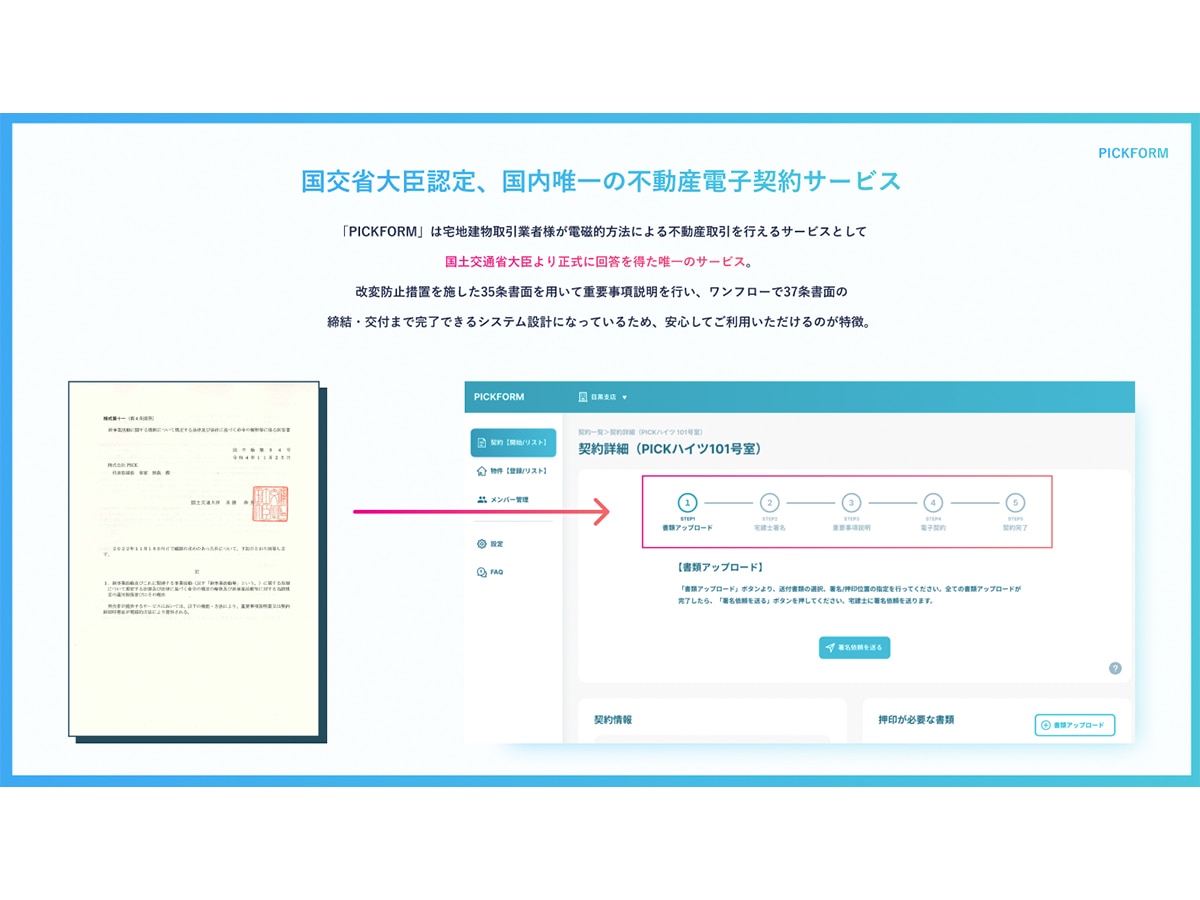Open FAQ in the sidebar
The height and width of the screenshot is (900, 1200).
pyautogui.click(x=491, y=572)
